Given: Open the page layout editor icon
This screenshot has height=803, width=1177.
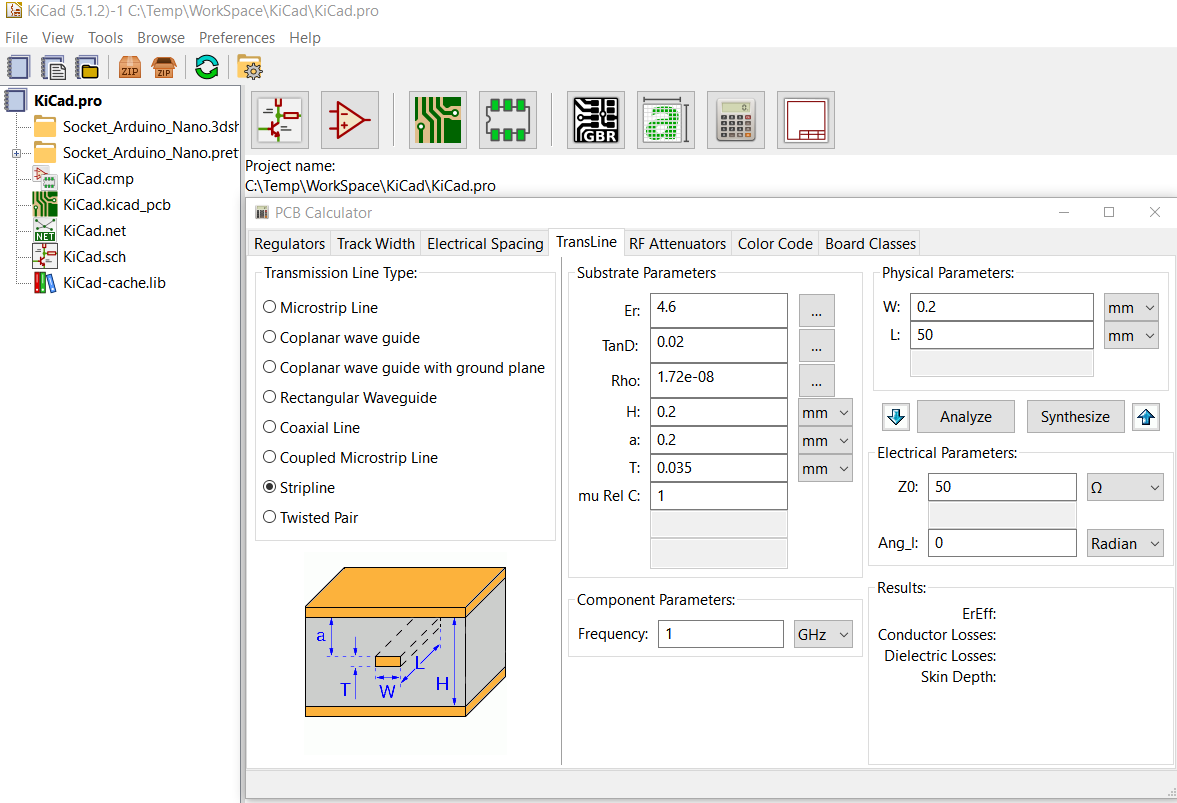Looking at the screenshot, I should point(805,120).
